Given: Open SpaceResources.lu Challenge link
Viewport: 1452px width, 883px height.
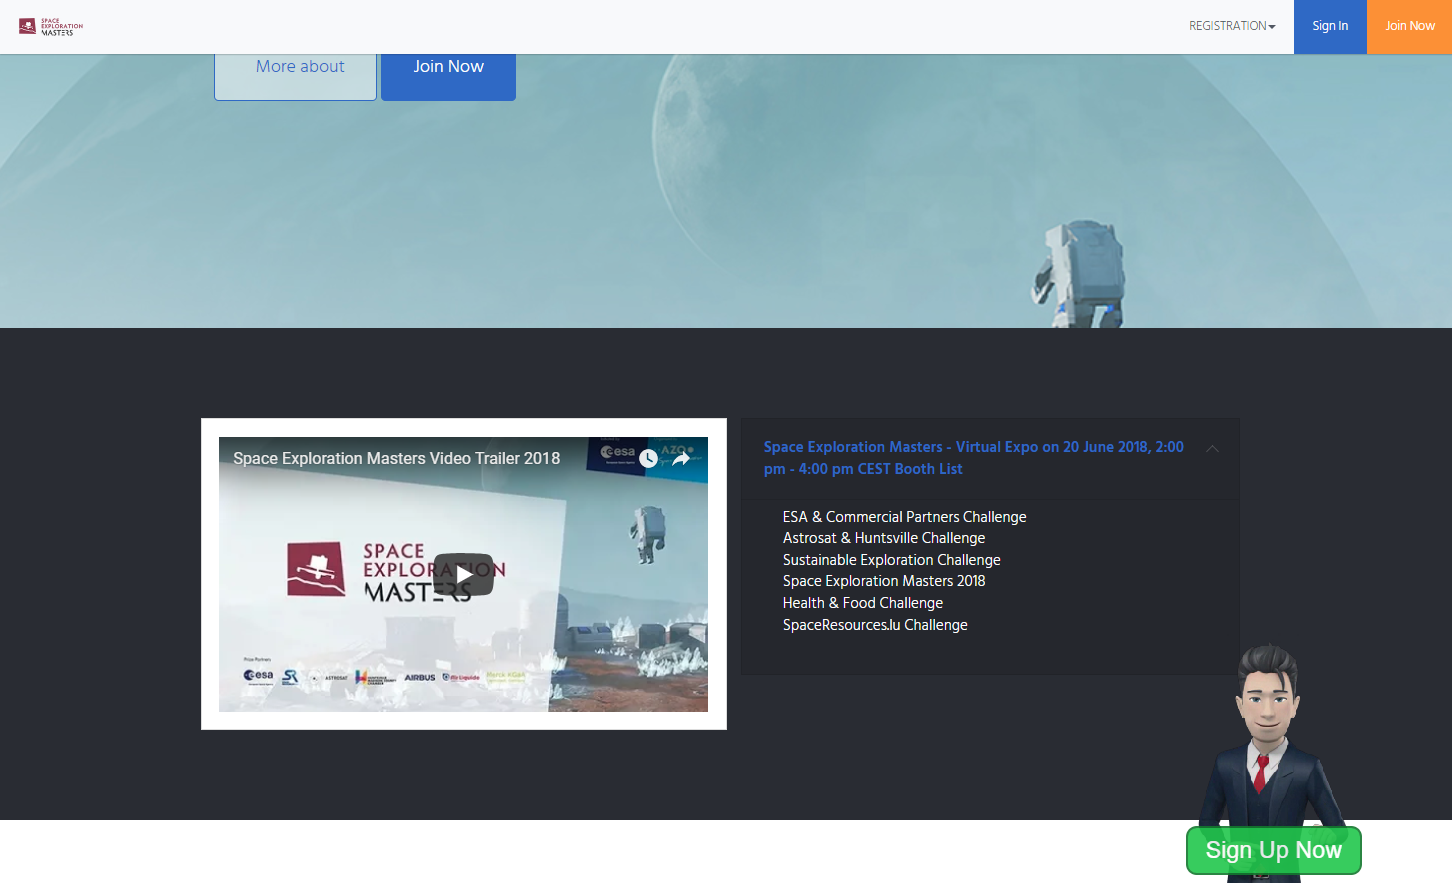Looking at the screenshot, I should click(875, 625).
